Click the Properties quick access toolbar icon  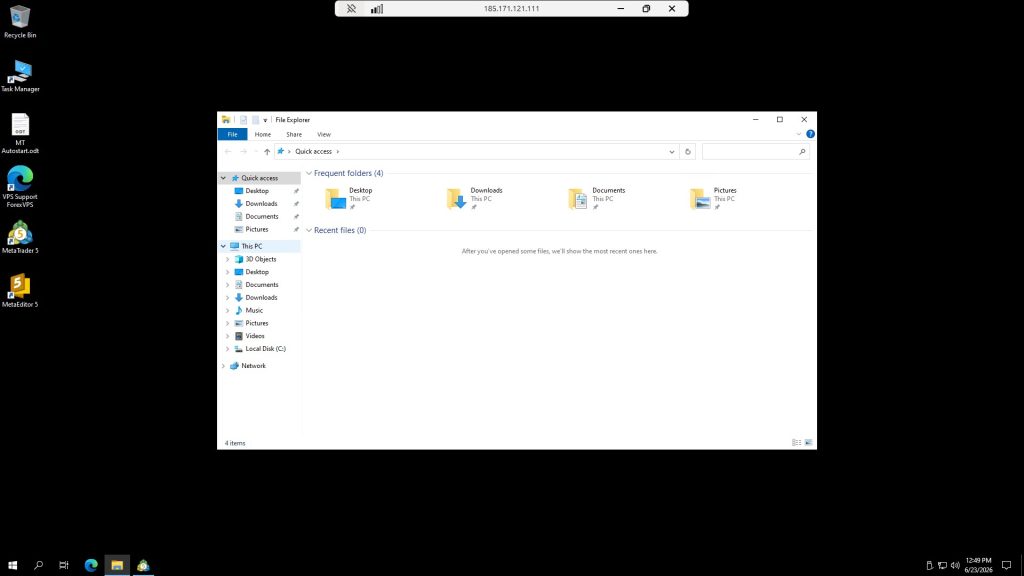click(x=243, y=120)
